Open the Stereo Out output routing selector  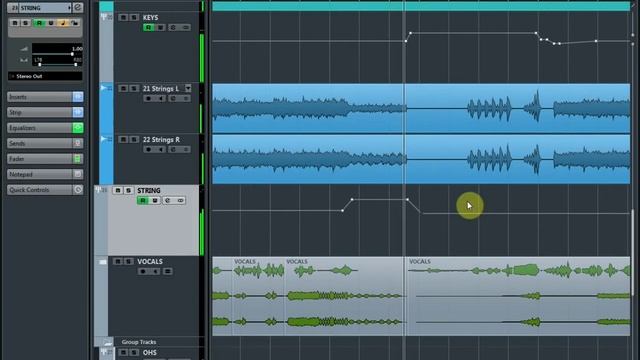[x=45, y=76]
